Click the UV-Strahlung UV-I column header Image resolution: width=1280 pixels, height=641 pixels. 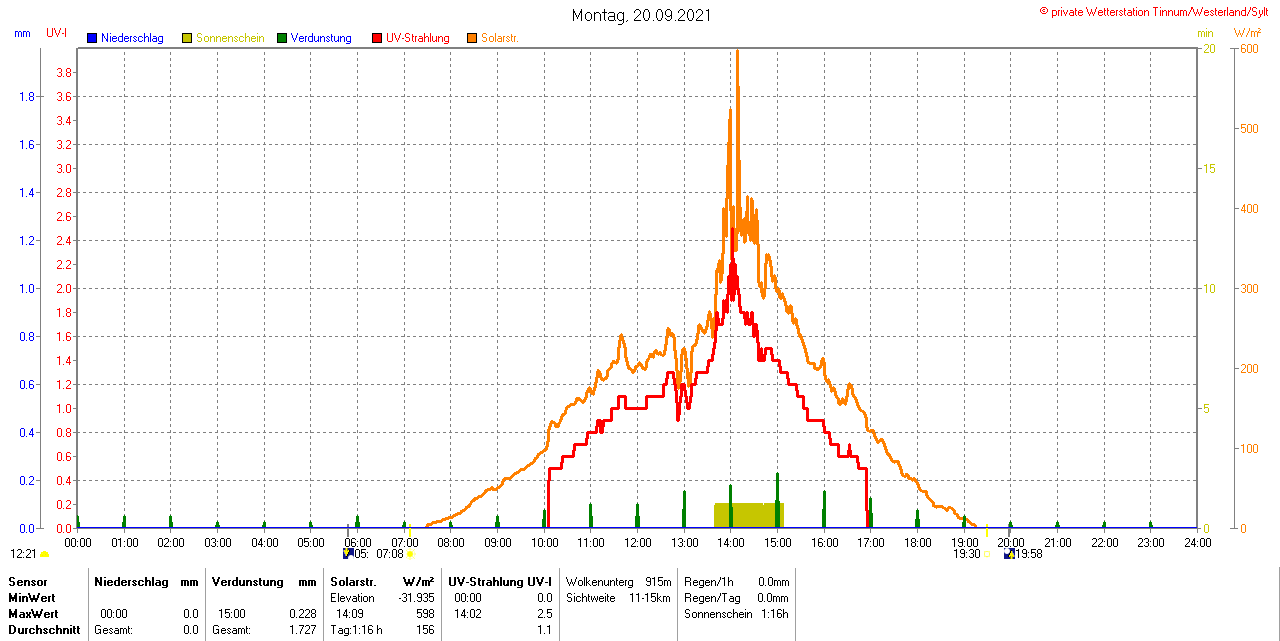500,582
